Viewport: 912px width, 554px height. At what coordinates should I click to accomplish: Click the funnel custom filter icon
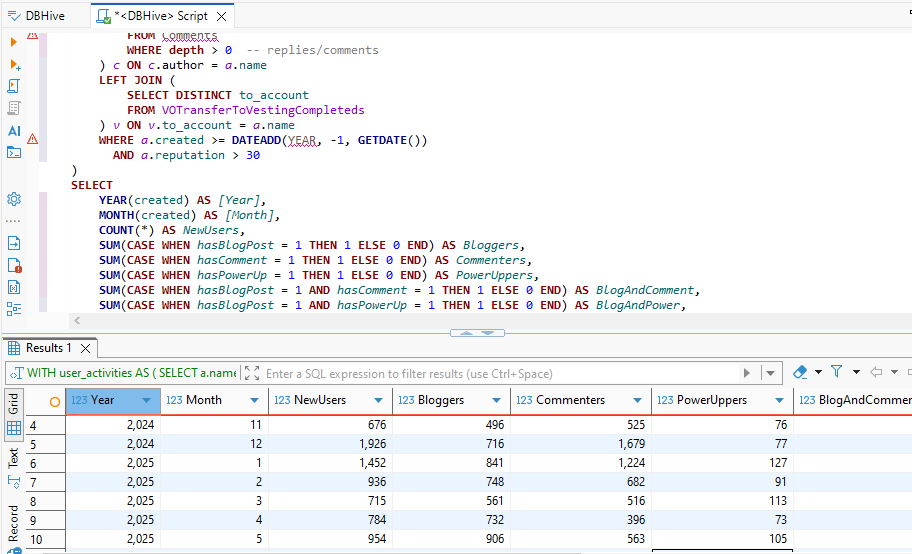coord(836,371)
